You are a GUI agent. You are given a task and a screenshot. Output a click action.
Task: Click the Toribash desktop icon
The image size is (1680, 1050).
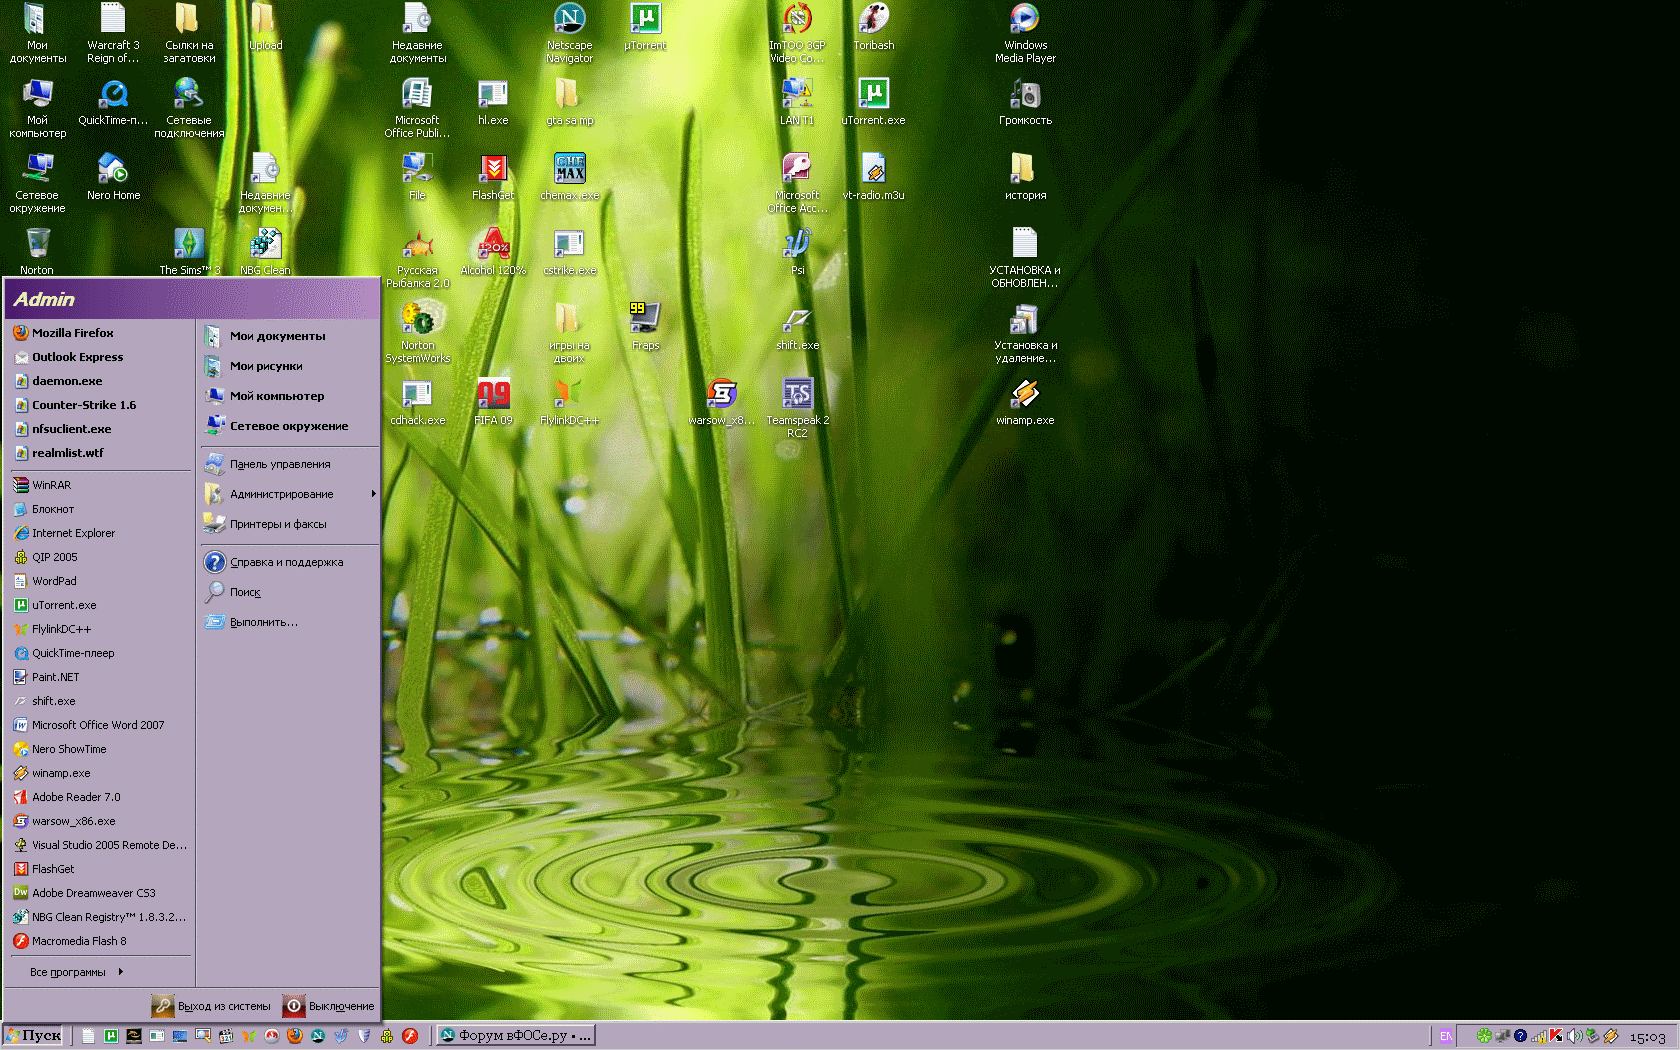(873, 20)
